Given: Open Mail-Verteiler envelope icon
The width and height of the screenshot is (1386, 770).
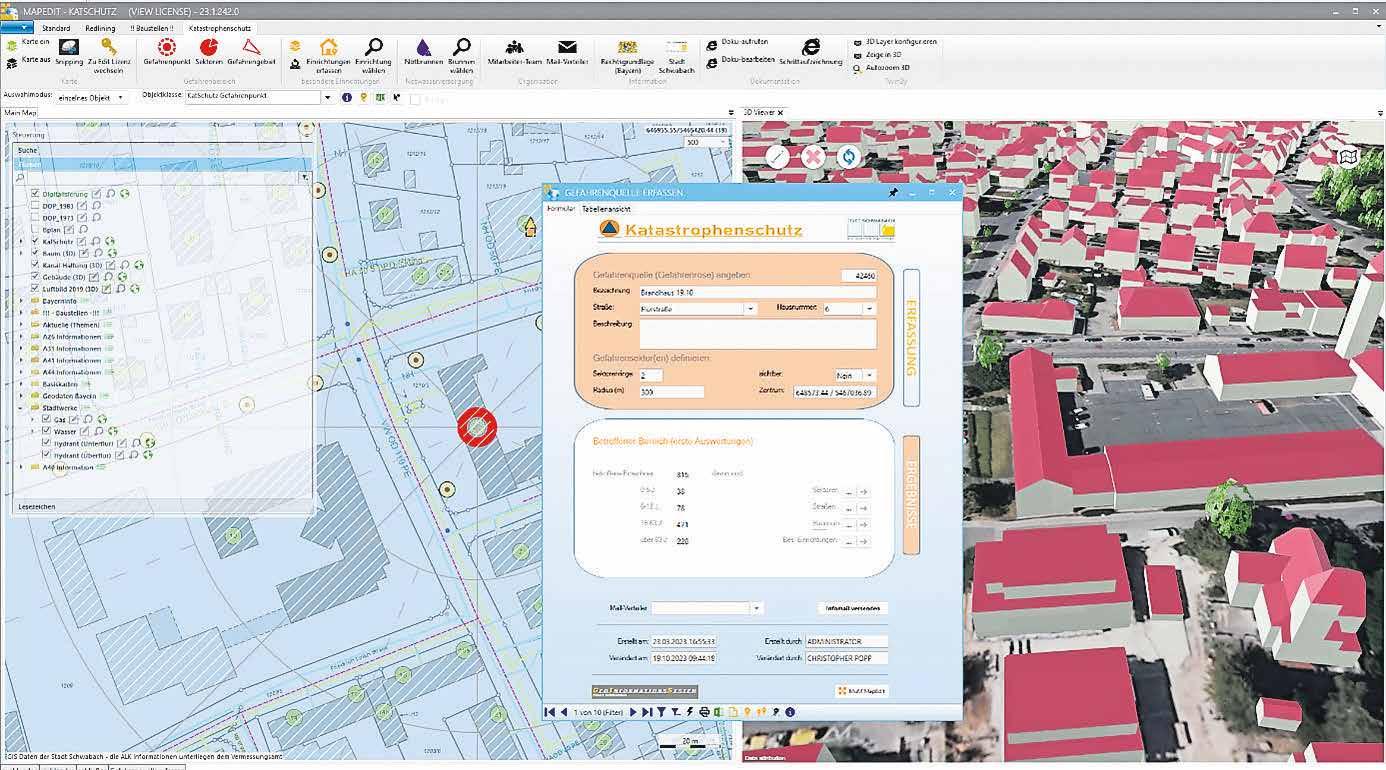Looking at the screenshot, I should click(567, 48).
